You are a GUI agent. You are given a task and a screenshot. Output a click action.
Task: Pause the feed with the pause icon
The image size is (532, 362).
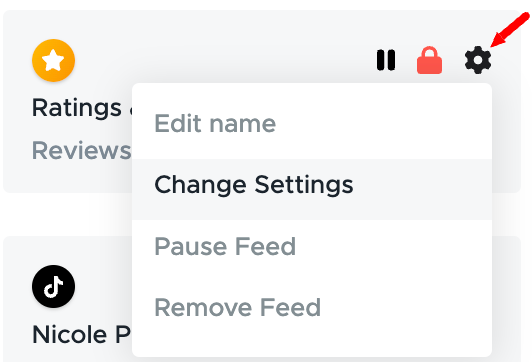pos(386,60)
